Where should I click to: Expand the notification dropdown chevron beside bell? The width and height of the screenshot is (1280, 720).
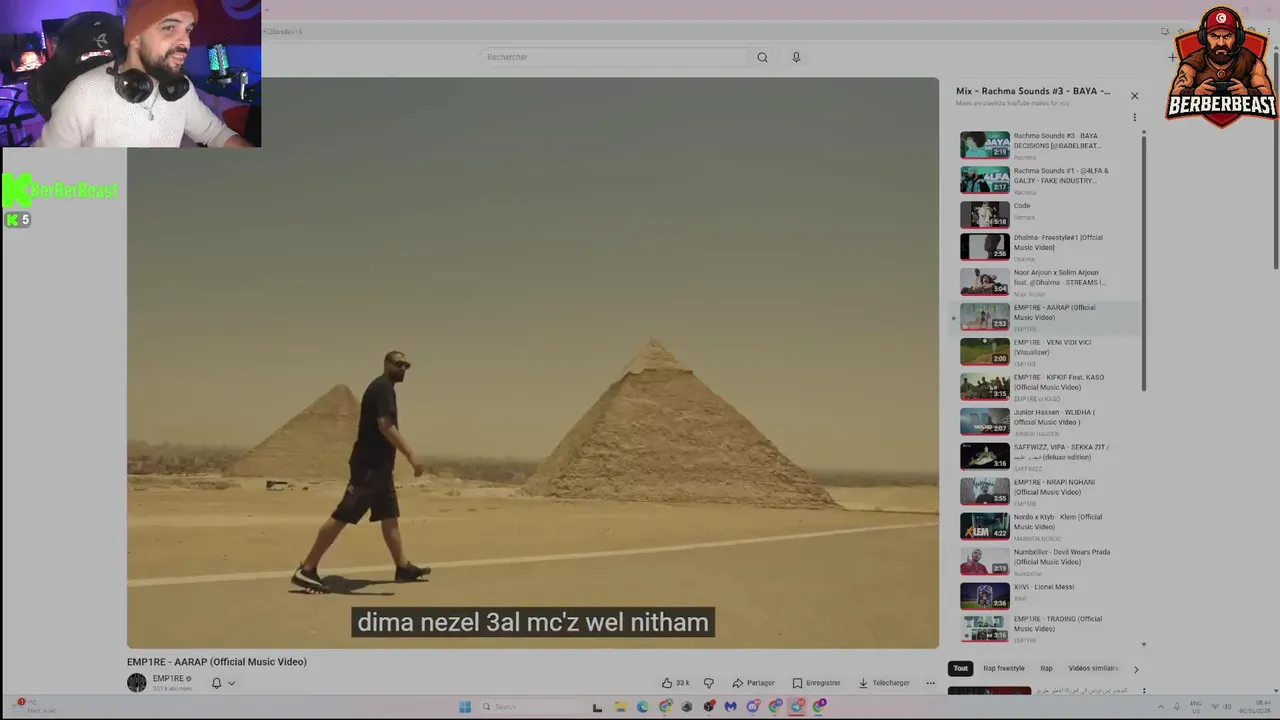231,683
